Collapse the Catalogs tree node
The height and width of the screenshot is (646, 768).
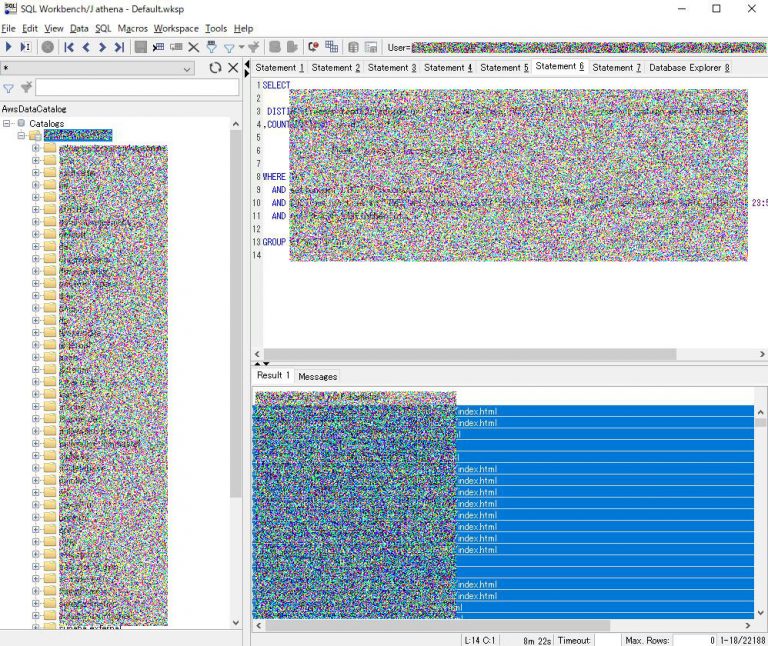tap(8, 124)
